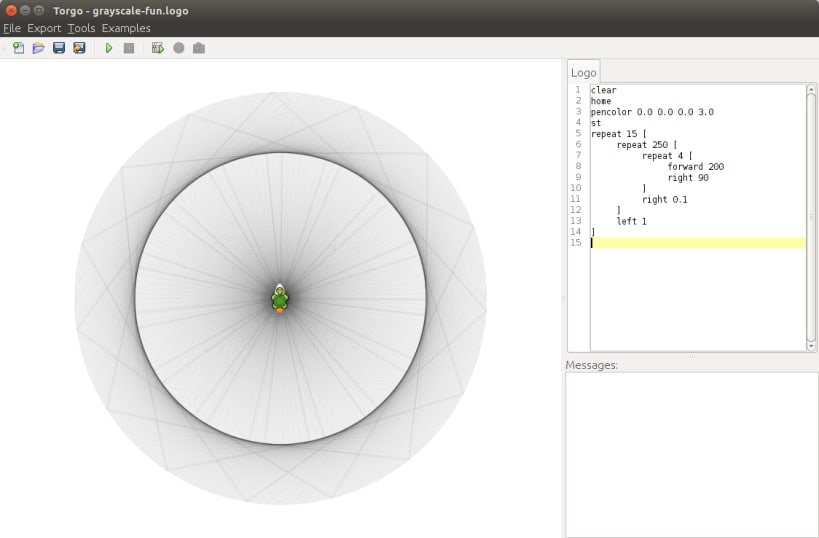Select the Logo editor tab
819x538 pixels.
tap(583, 73)
